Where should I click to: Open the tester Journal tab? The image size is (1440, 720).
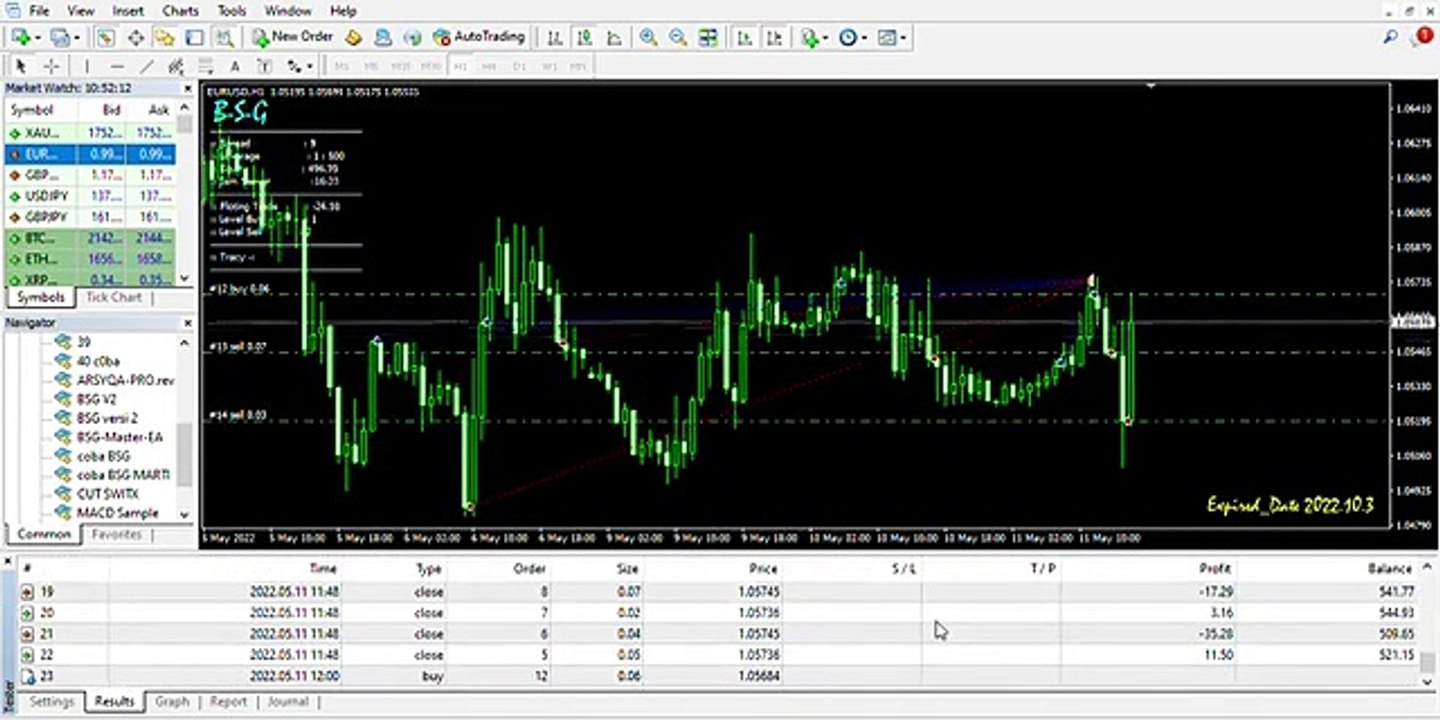point(288,701)
